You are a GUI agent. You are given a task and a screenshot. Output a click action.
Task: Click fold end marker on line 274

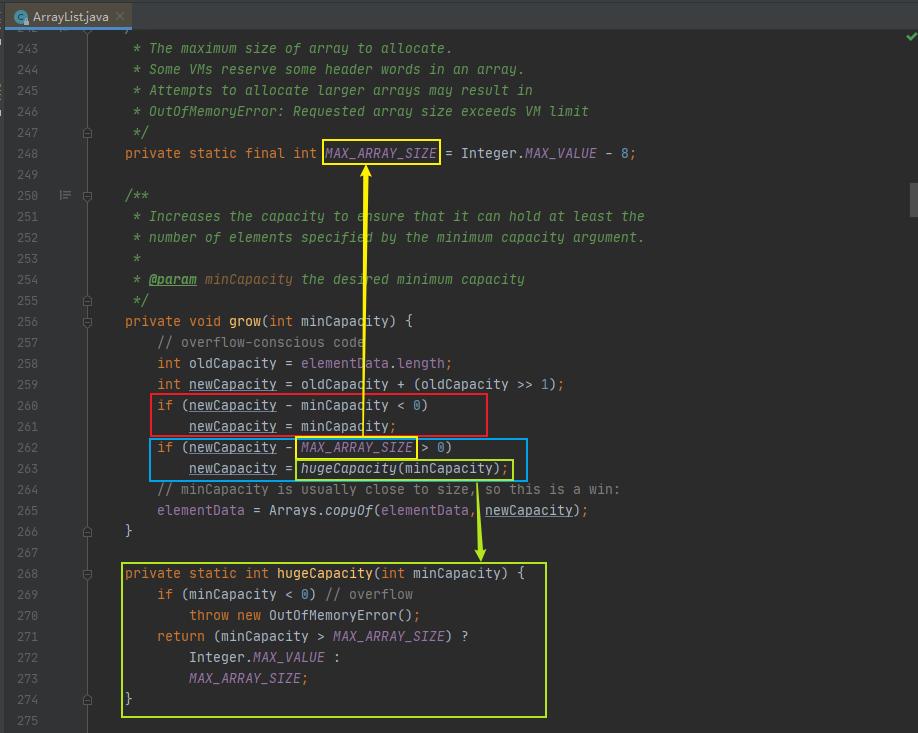(x=87, y=699)
